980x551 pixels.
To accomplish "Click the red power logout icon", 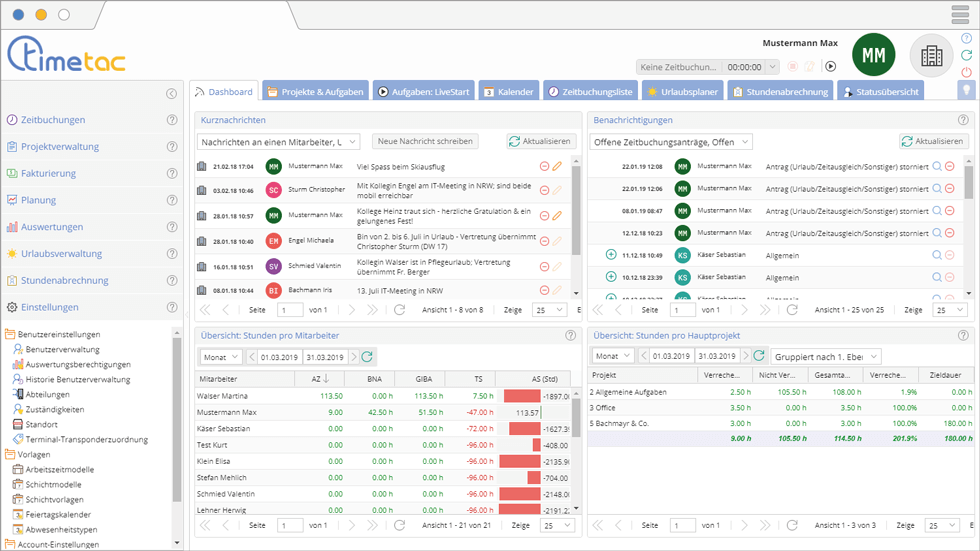I will tap(966, 72).
